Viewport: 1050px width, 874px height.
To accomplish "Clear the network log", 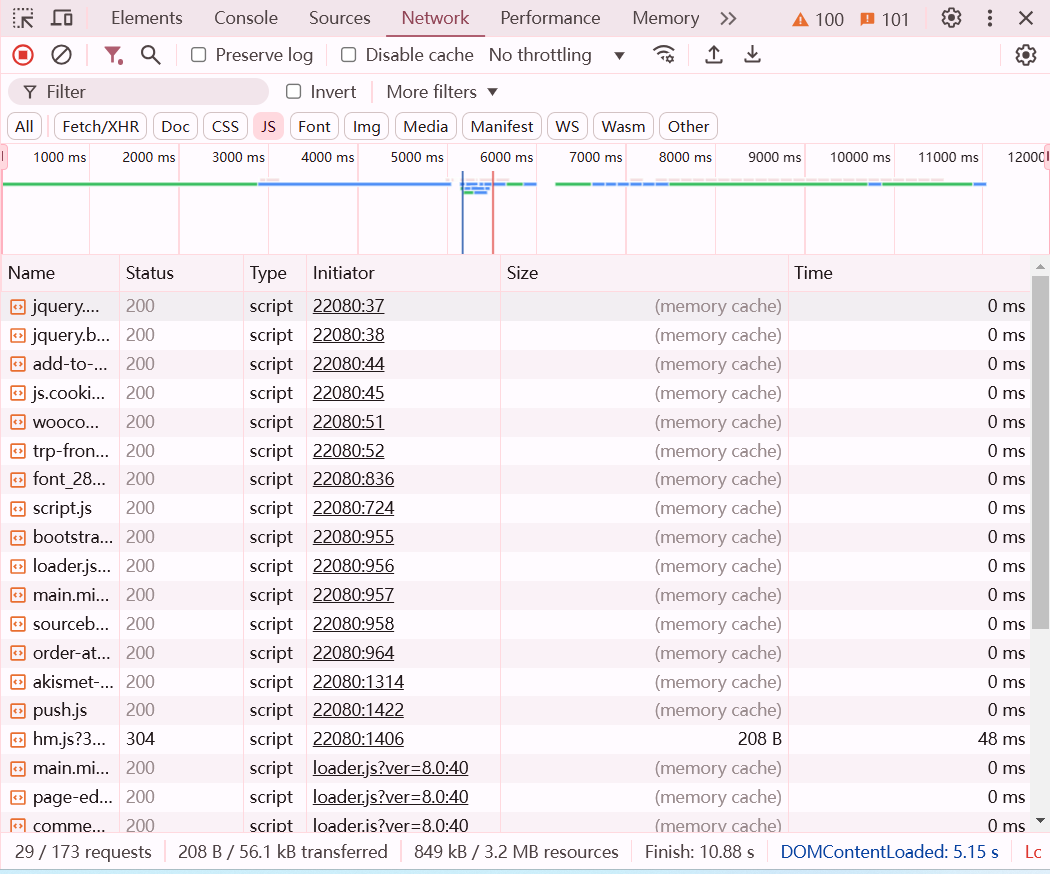I will [x=62, y=54].
